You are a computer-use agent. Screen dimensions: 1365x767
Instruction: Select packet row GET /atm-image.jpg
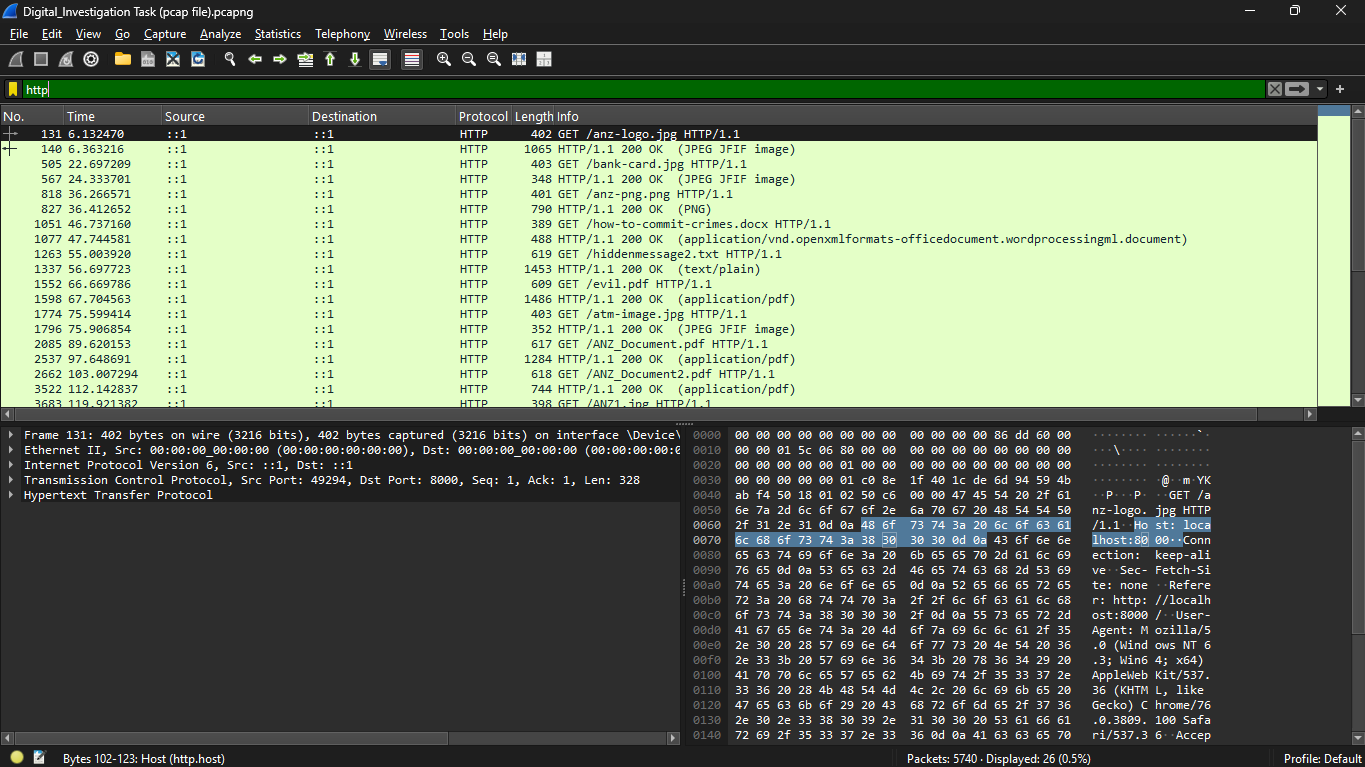coord(659,314)
